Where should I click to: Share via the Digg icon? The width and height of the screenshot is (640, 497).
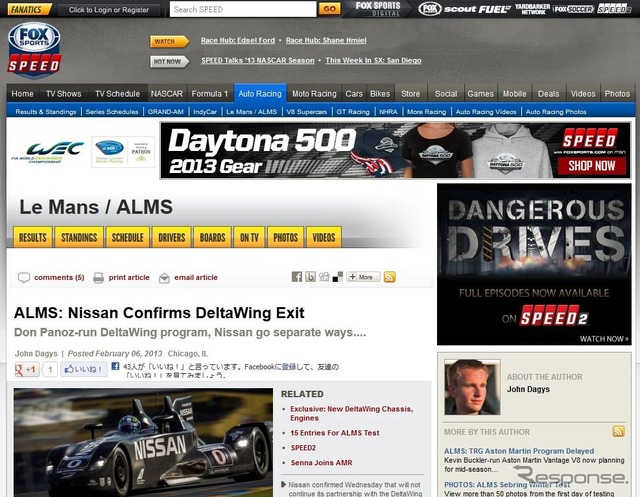pos(324,277)
